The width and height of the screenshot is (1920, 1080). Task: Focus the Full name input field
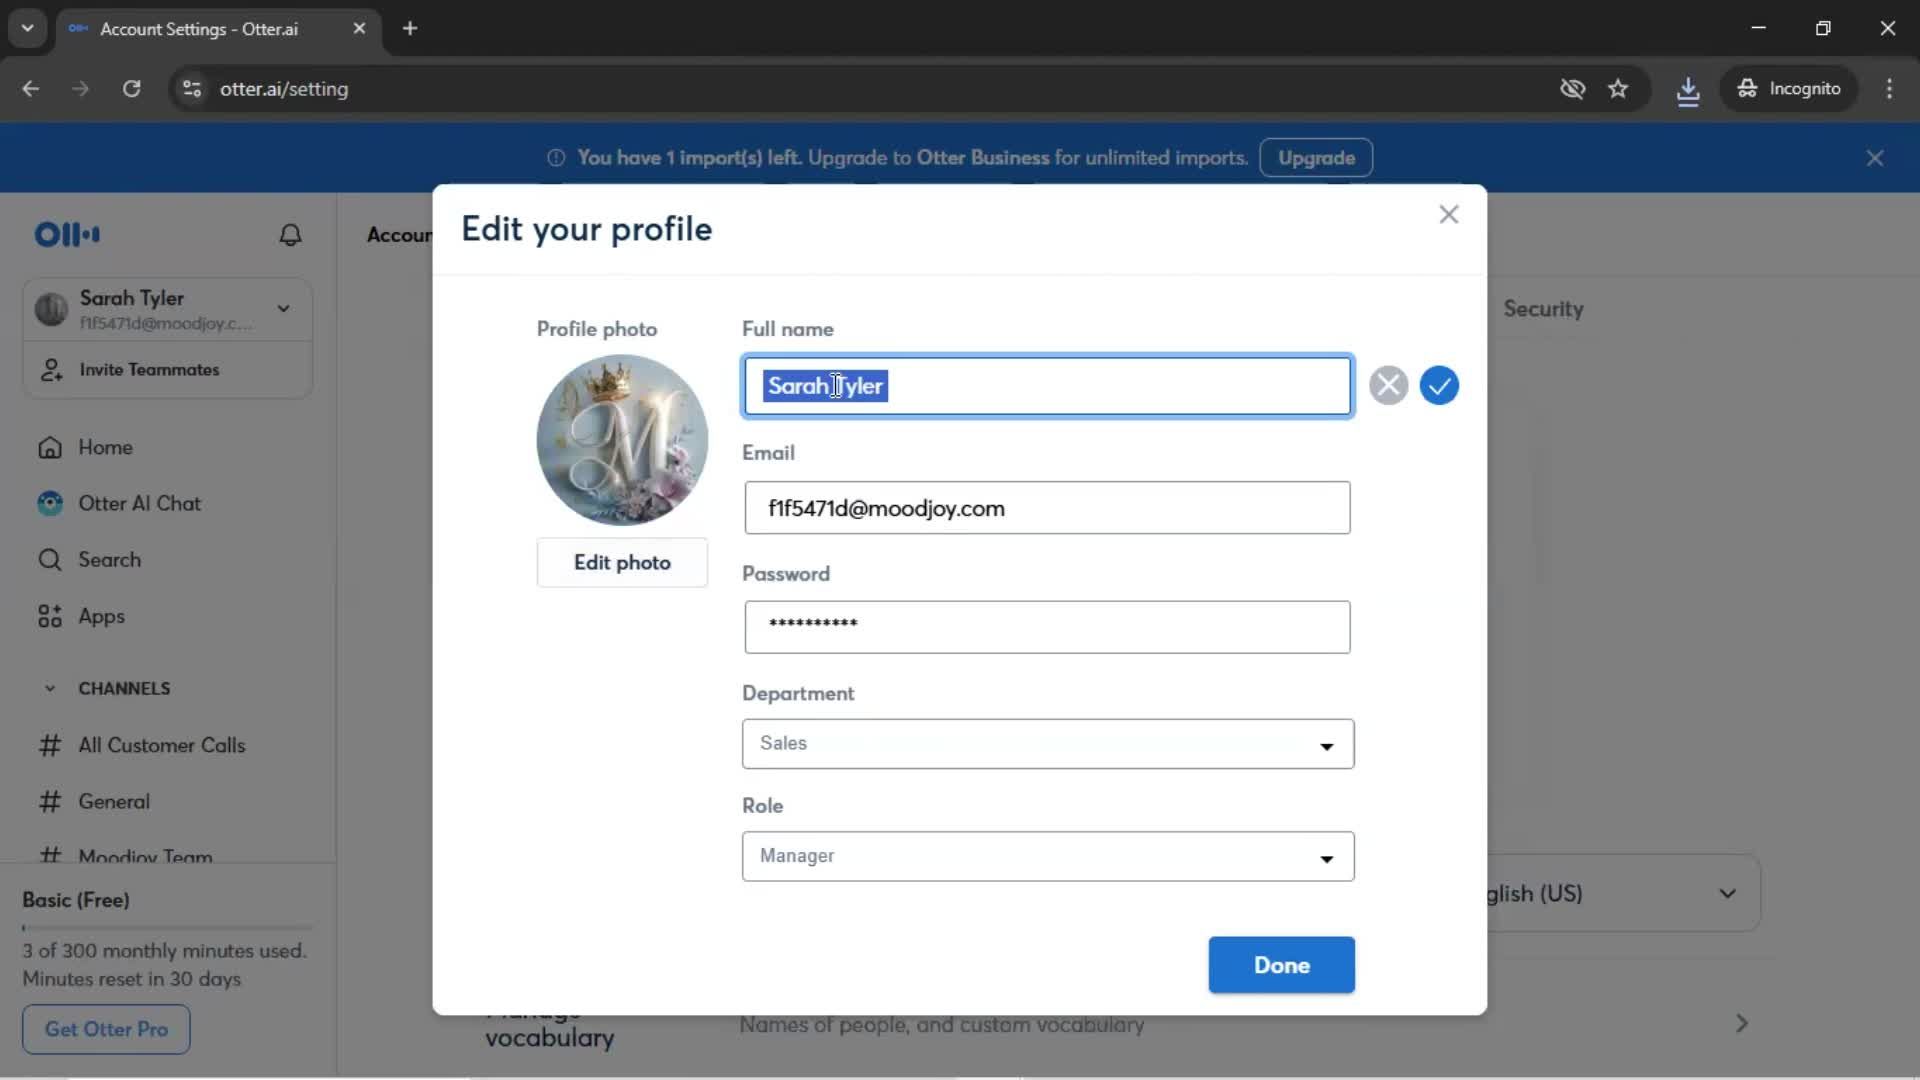coord(1047,386)
